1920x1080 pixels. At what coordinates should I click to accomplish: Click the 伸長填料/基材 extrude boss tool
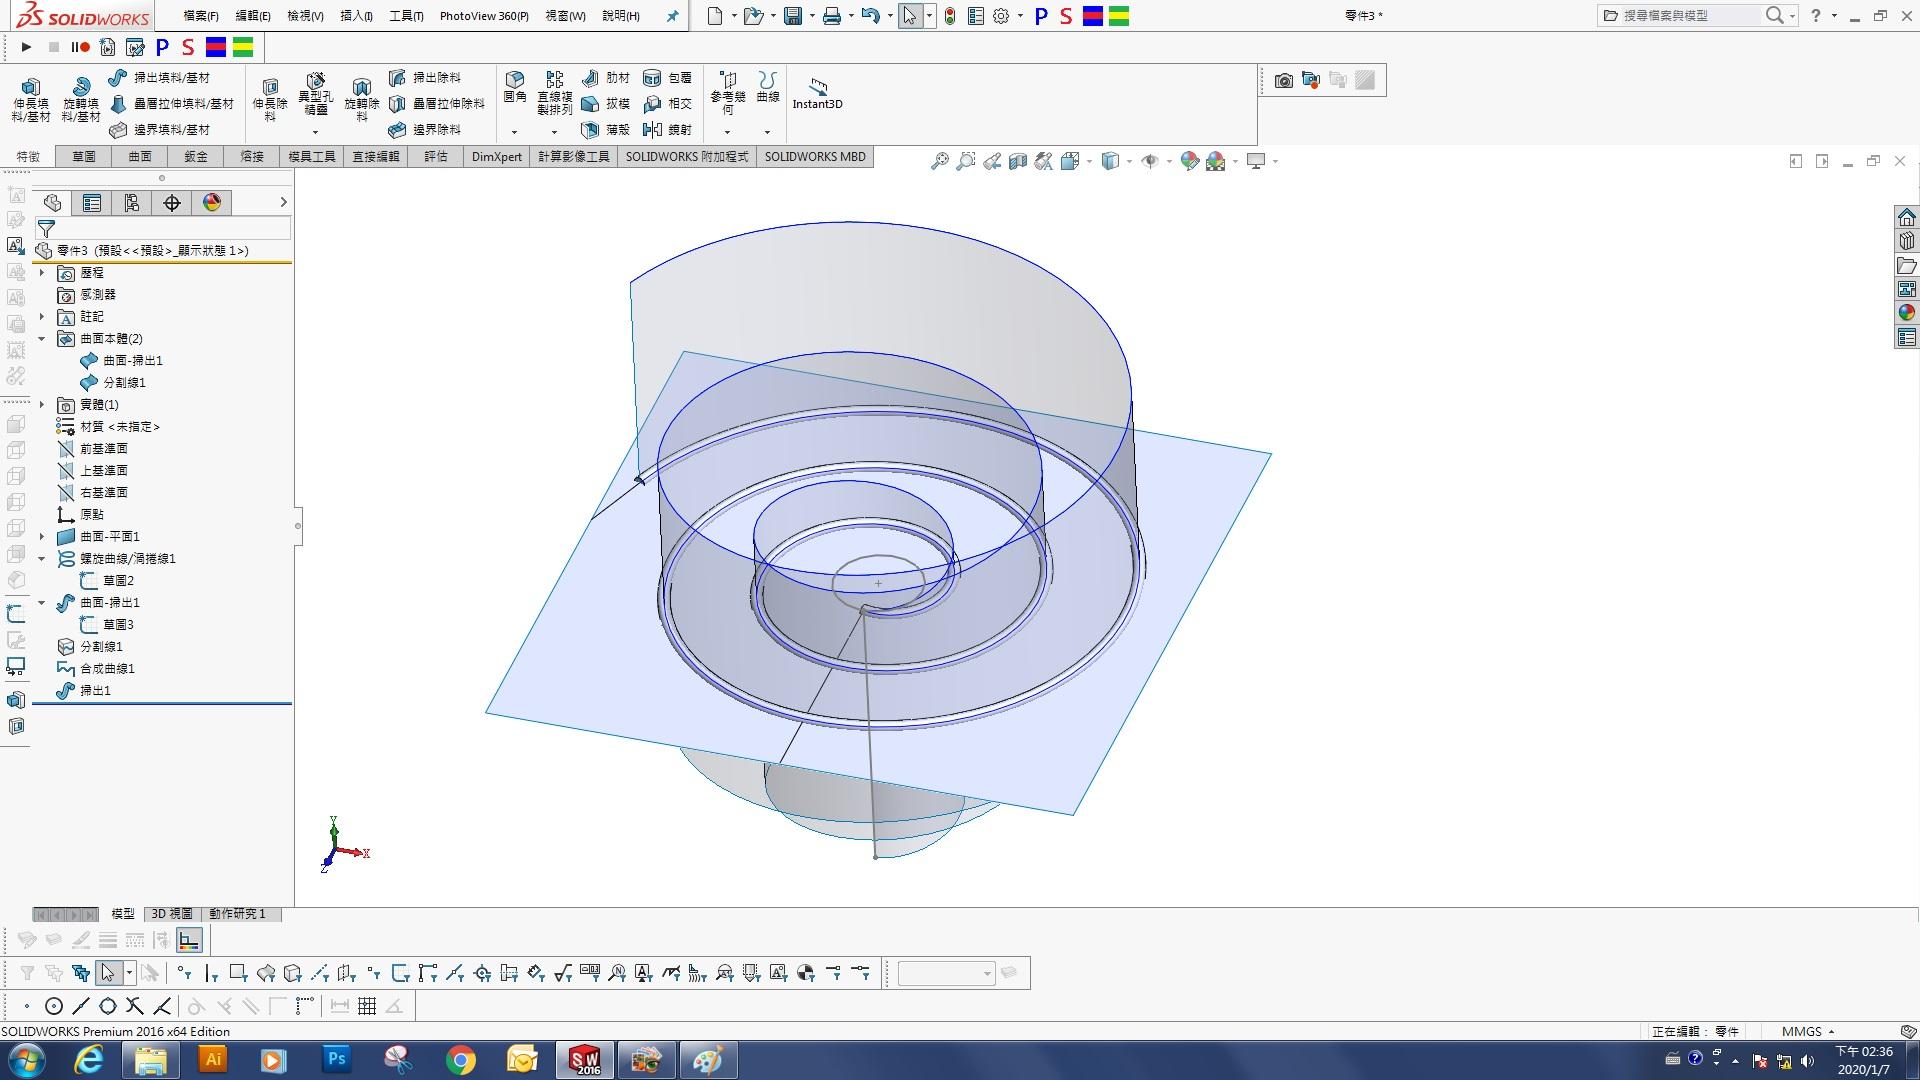tap(31, 99)
